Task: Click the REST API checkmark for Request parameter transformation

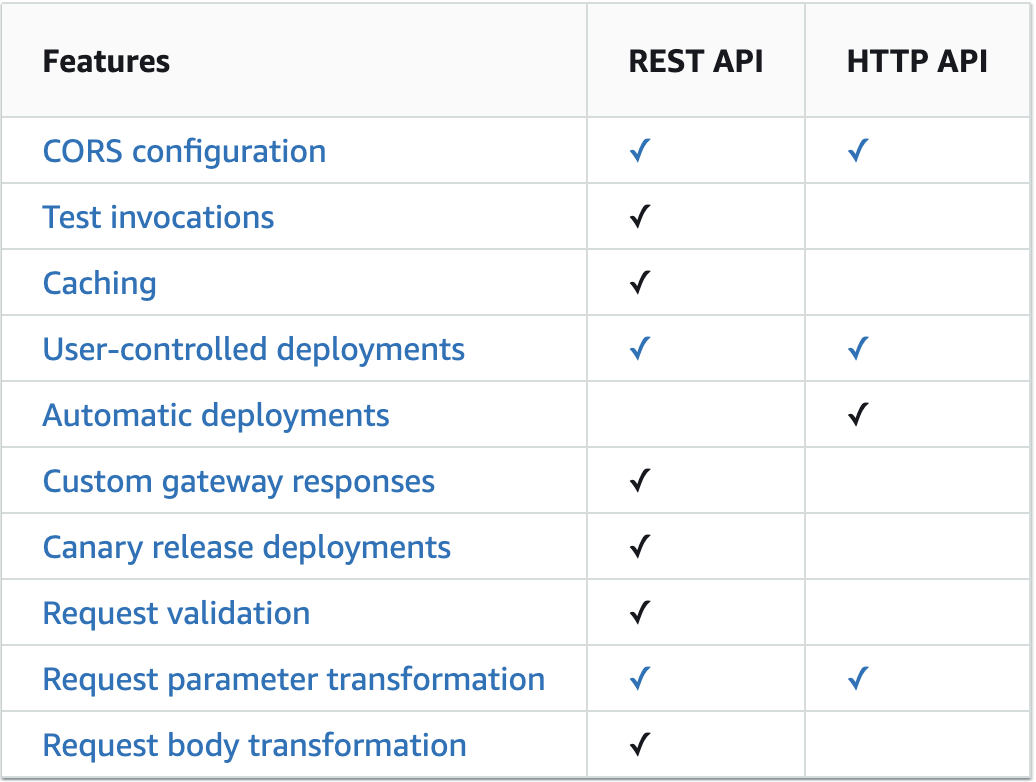Action: click(640, 680)
